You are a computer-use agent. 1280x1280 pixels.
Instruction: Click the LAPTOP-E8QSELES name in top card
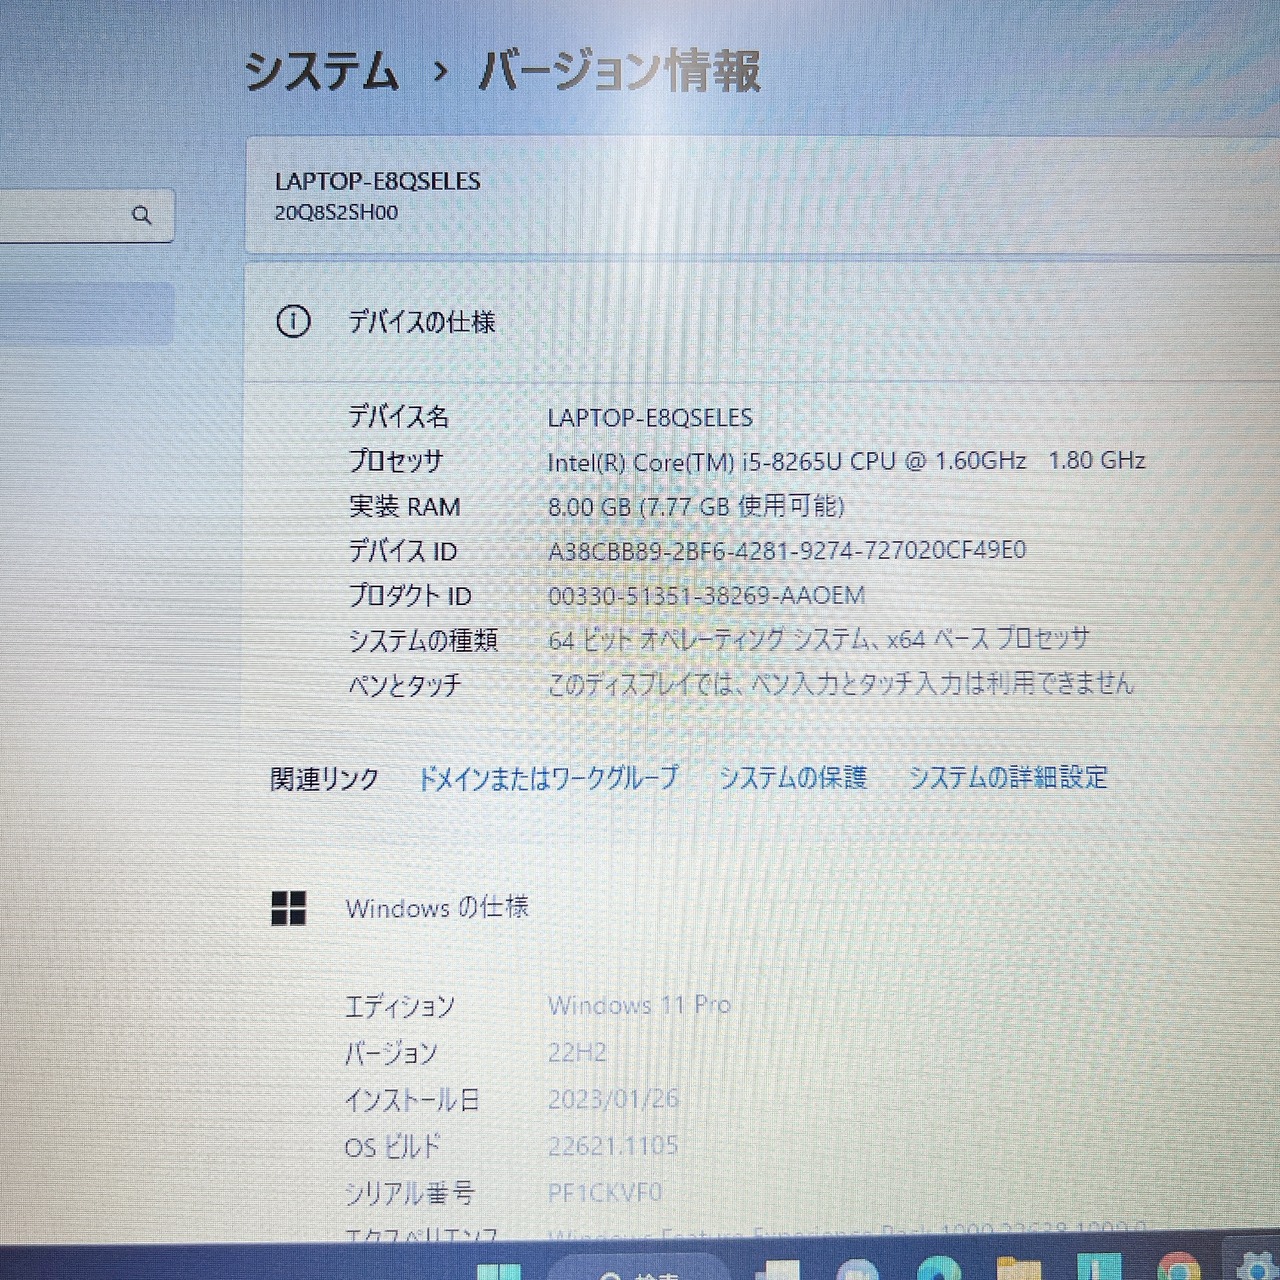(377, 181)
